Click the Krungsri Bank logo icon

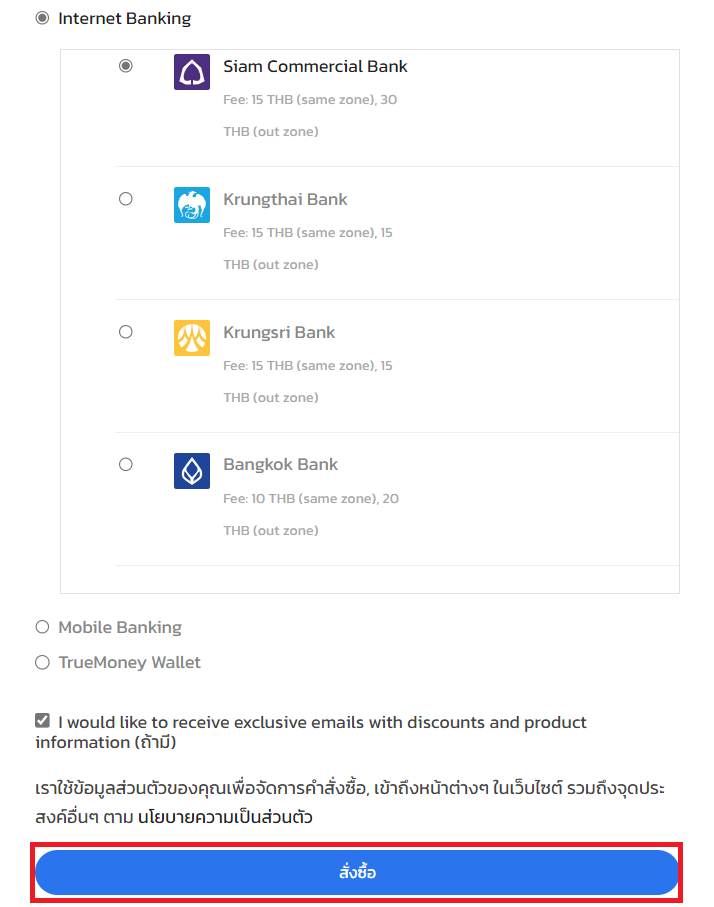tap(192, 338)
